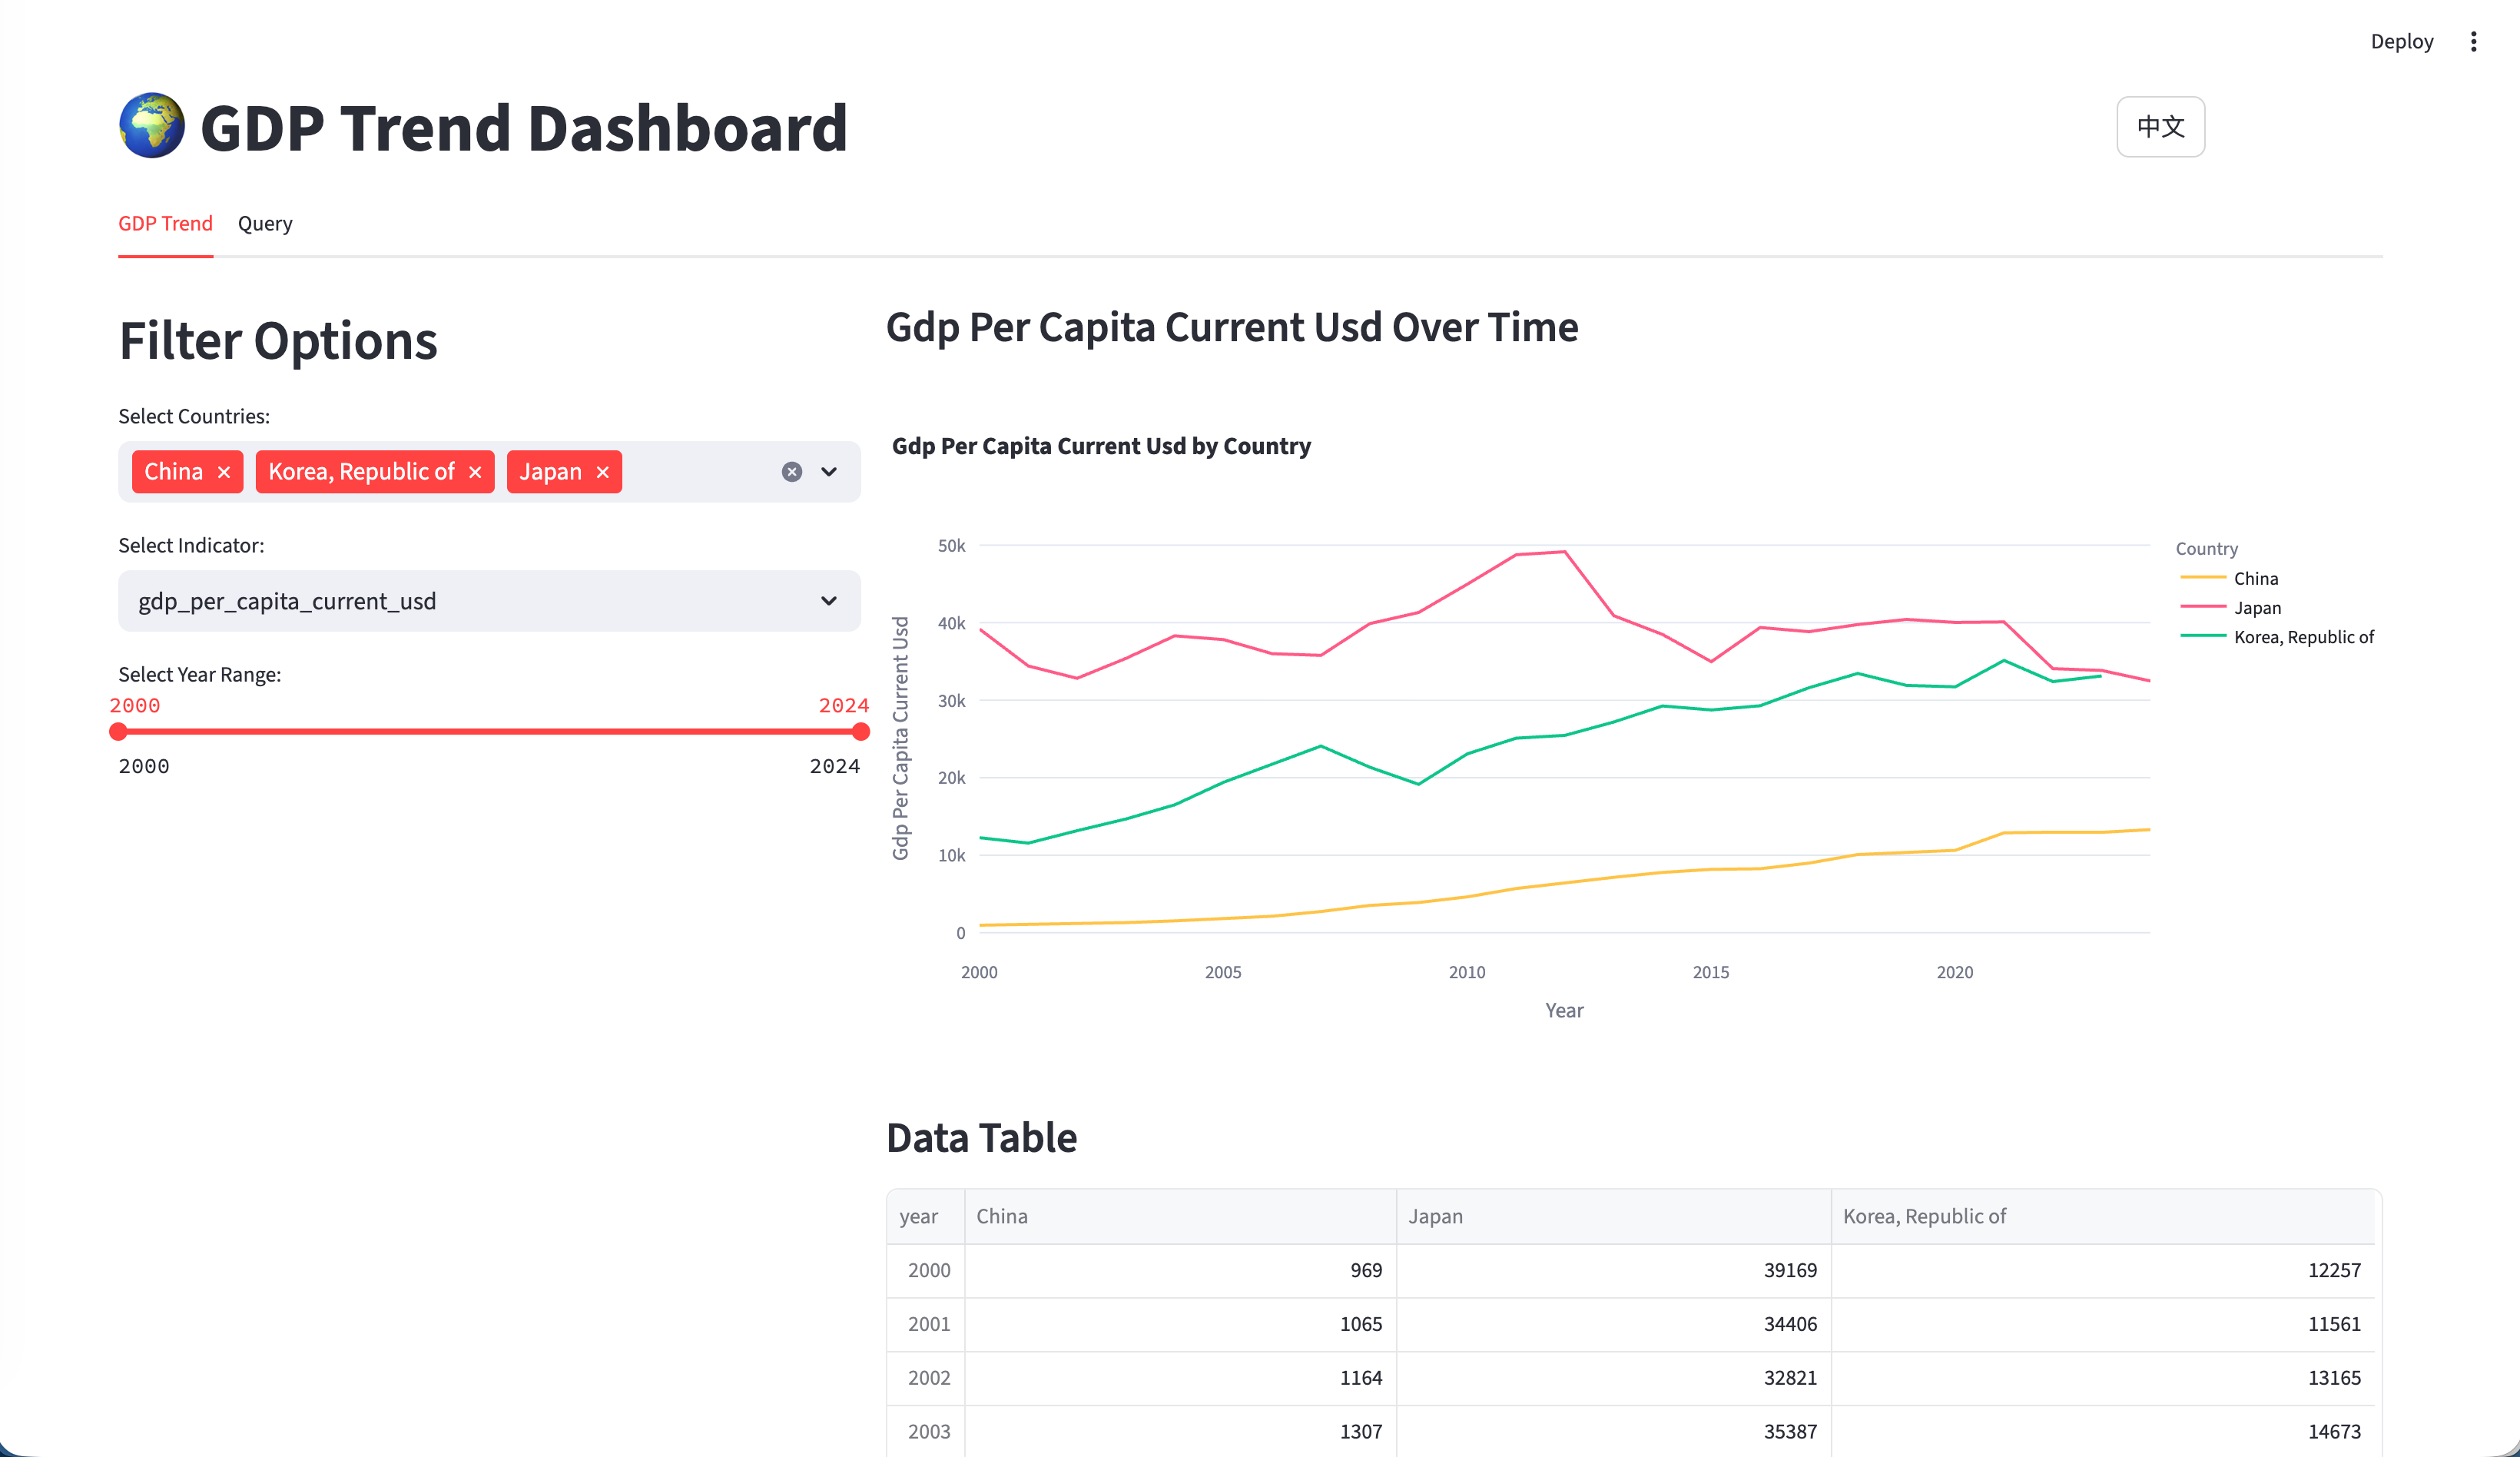This screenshot has width=2520, height=1457.
Task: Click the Deploy button
Action: [x=2401, y=41]
